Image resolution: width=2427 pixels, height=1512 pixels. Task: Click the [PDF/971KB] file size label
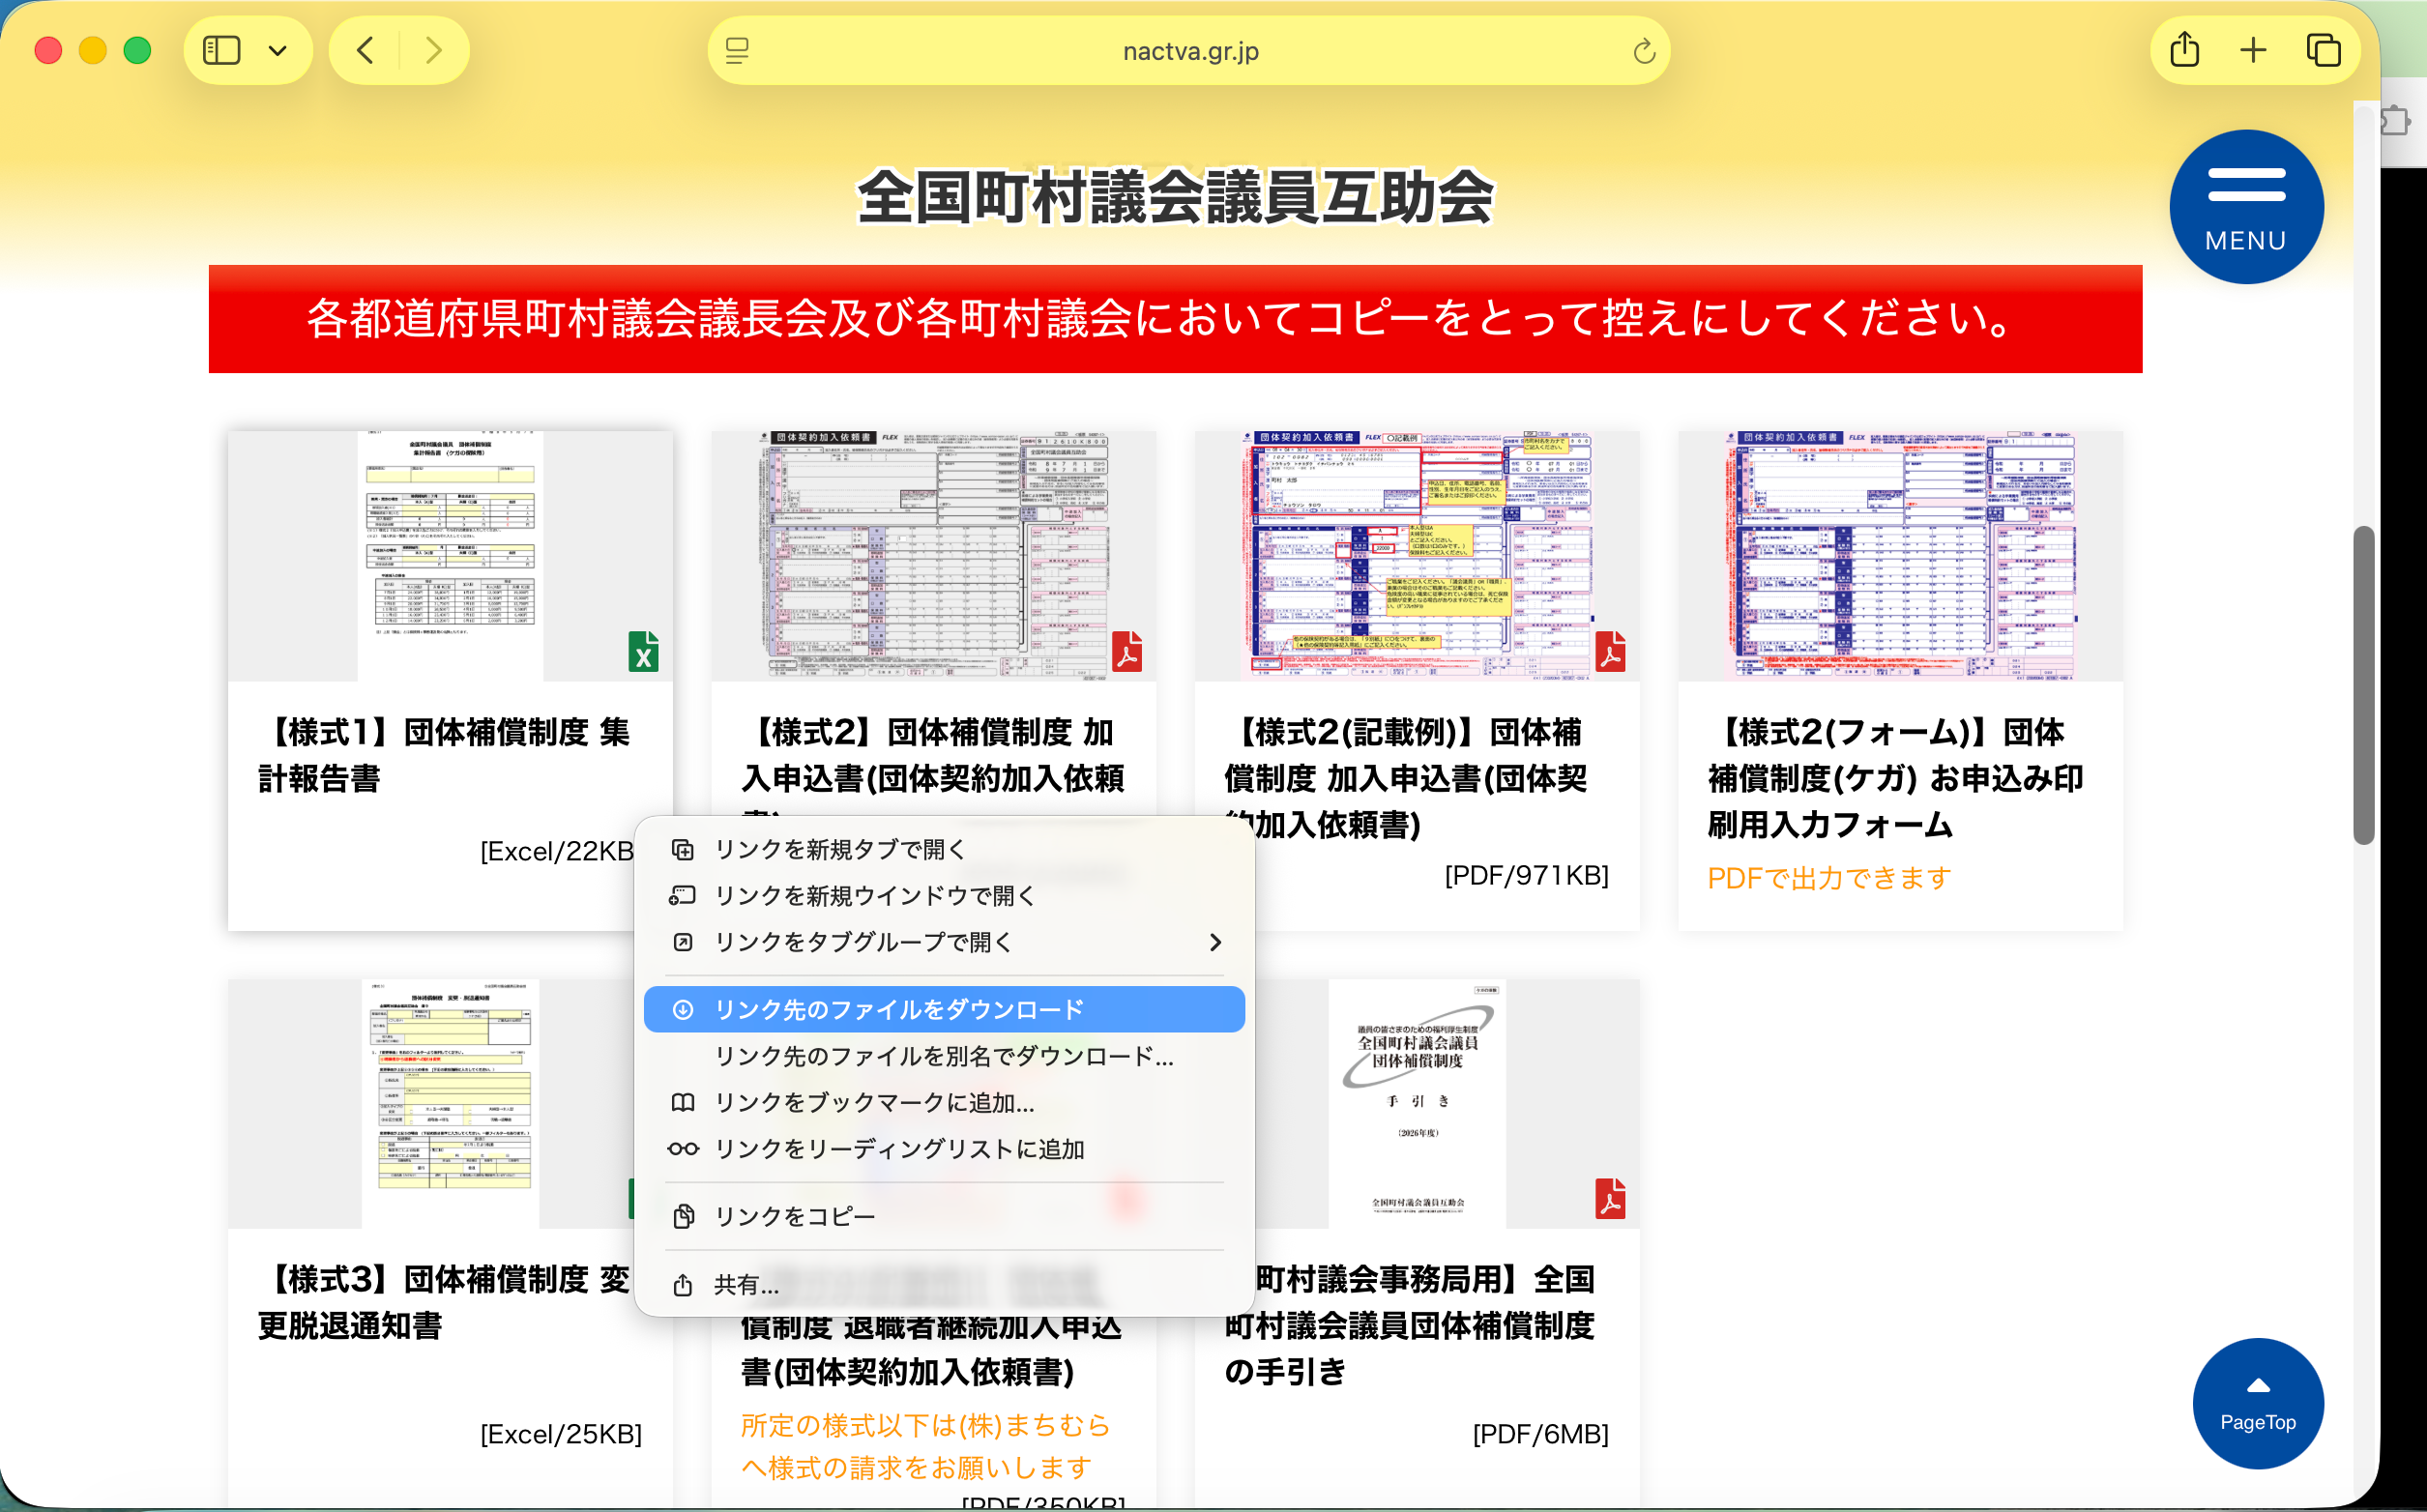pyautogui.click(x=1527, y=875)
